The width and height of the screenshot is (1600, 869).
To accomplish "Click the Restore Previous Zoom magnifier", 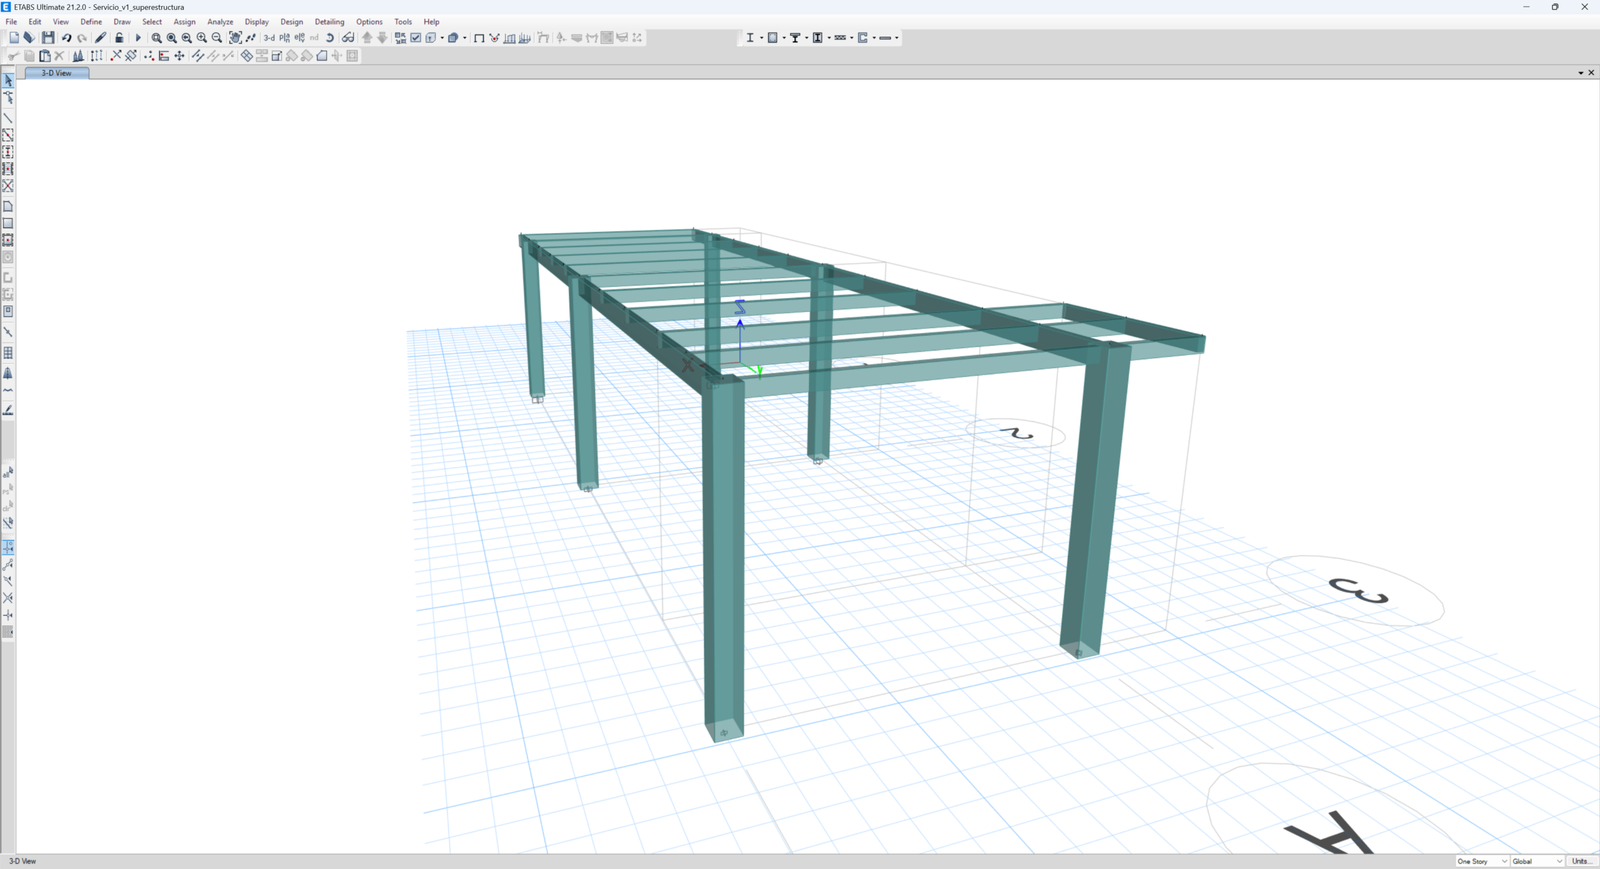I will click(187, 38).
